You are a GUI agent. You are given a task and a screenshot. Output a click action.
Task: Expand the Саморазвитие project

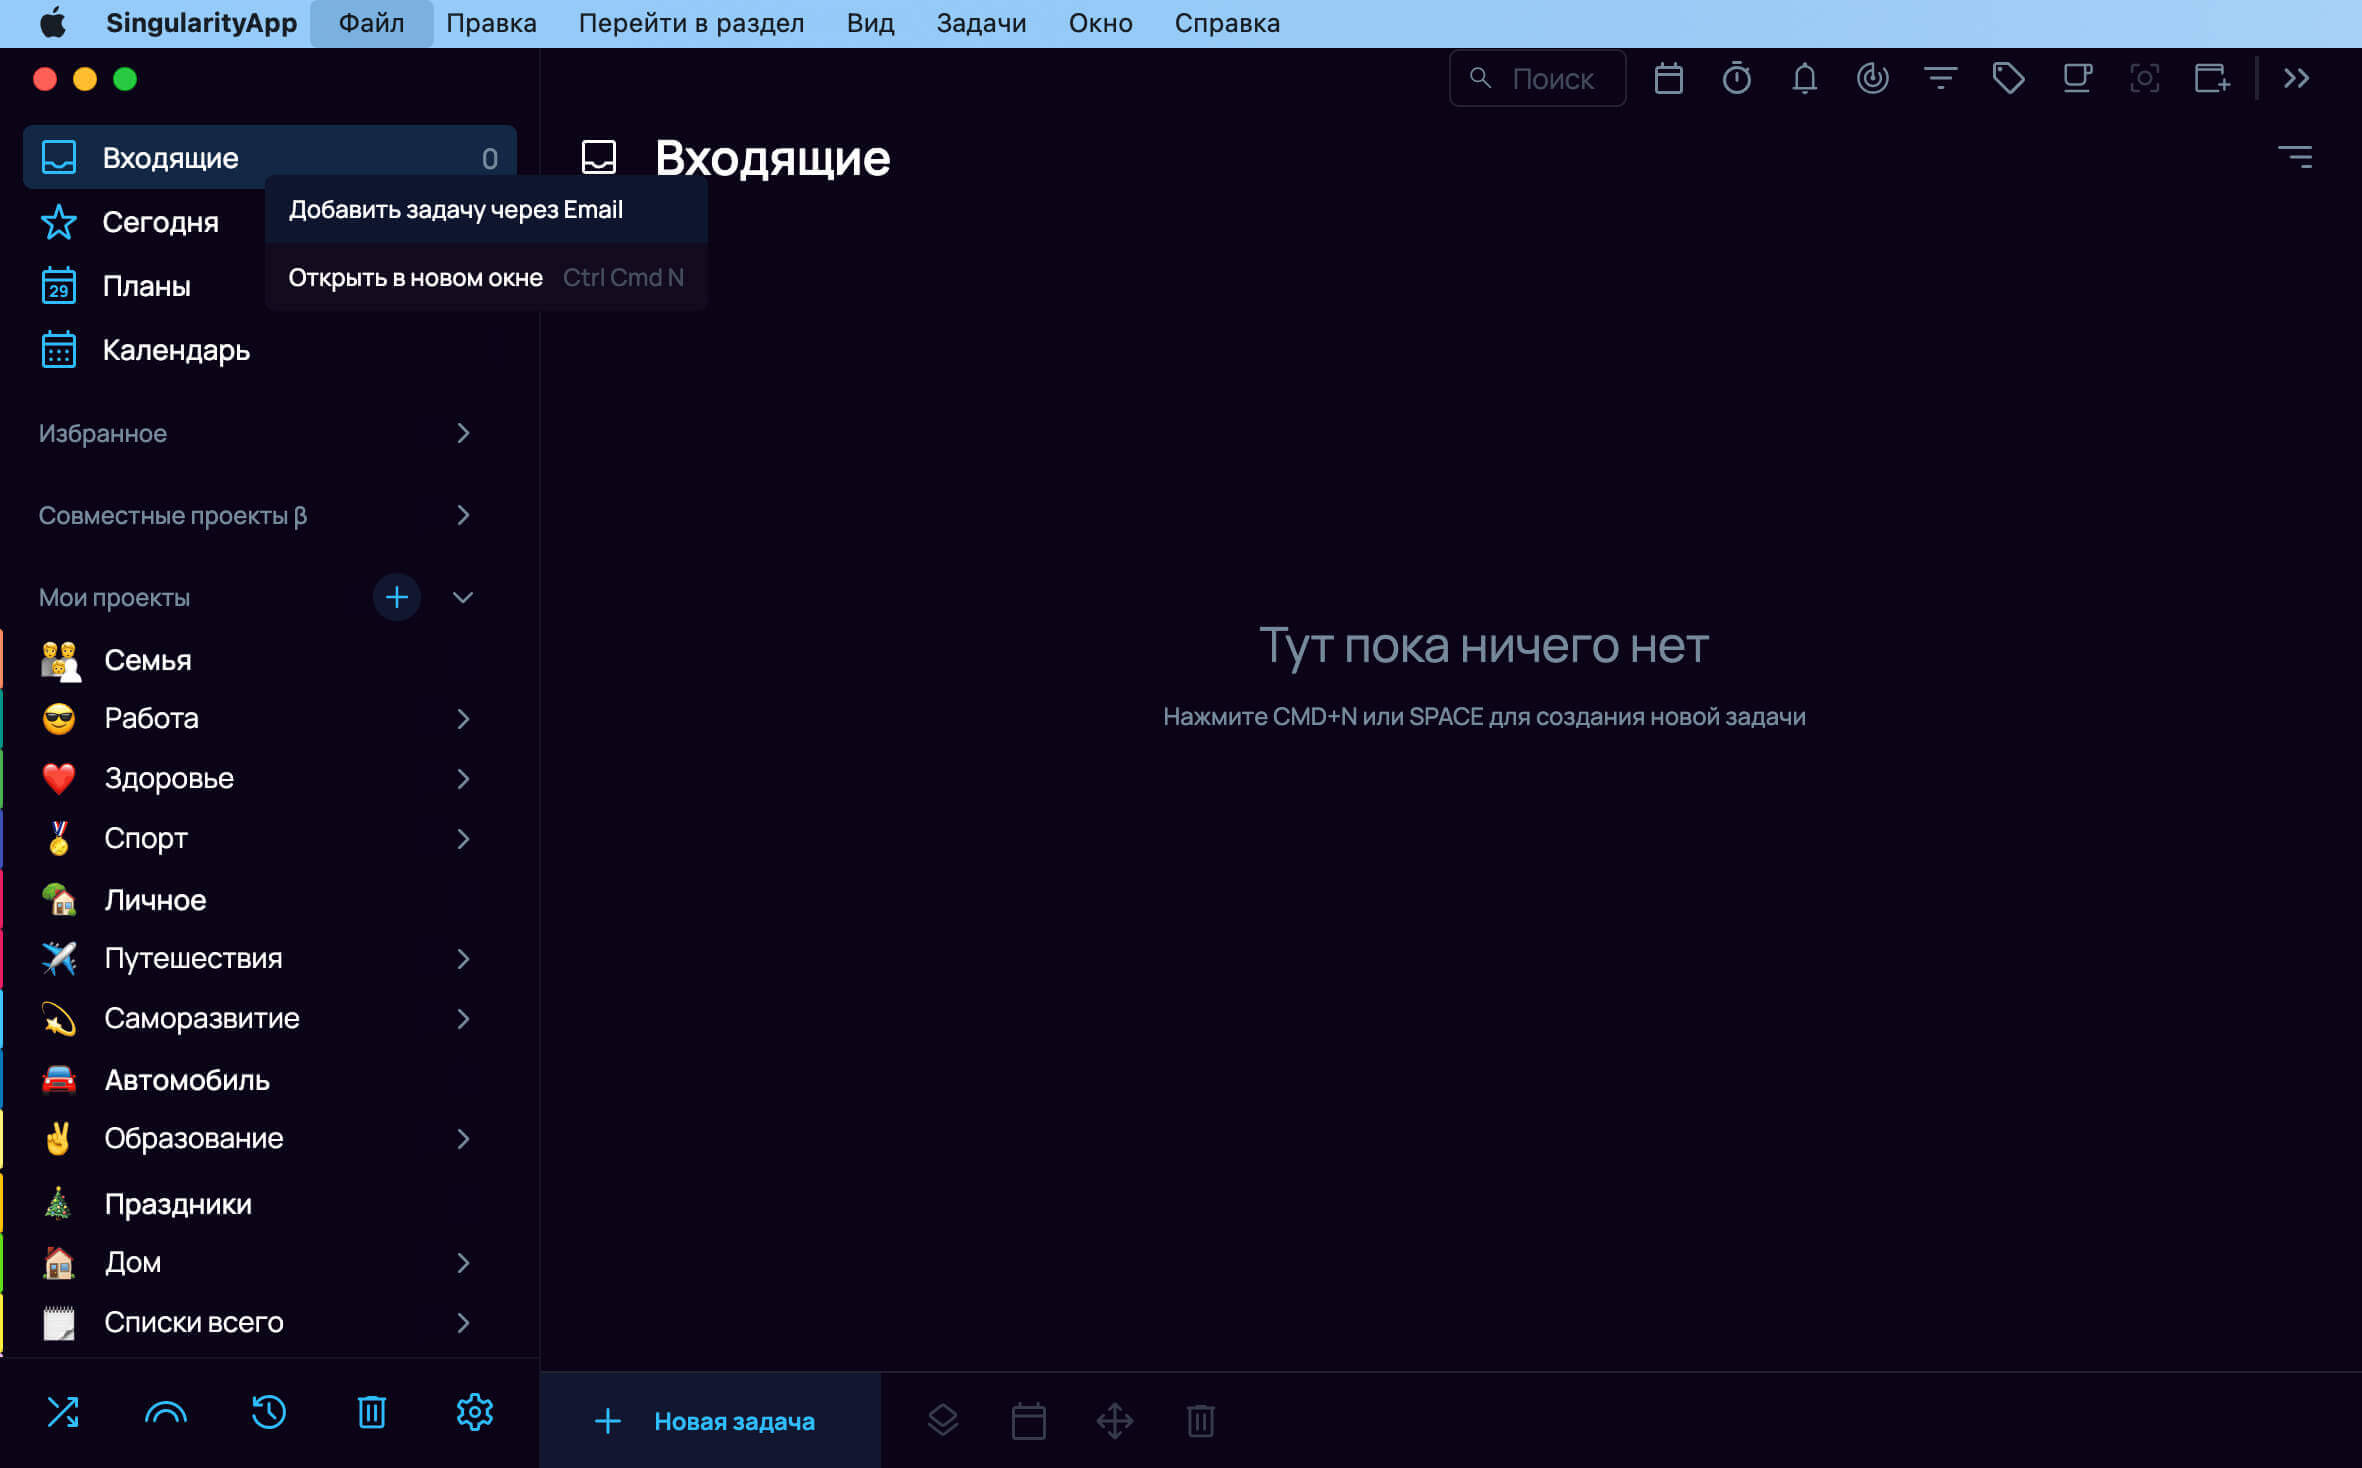462,1018
